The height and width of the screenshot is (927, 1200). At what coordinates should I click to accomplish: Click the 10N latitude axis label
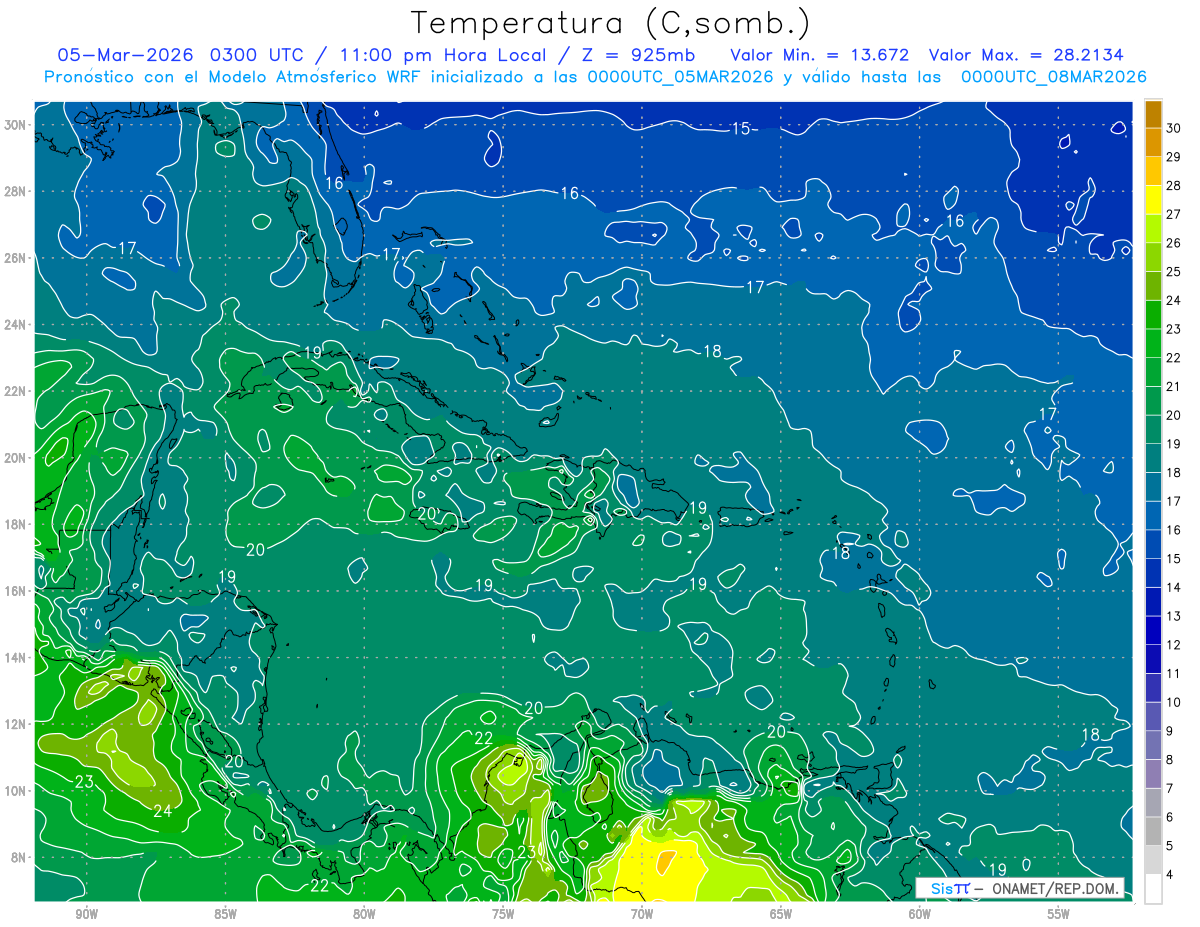click(x=16, y=790)
